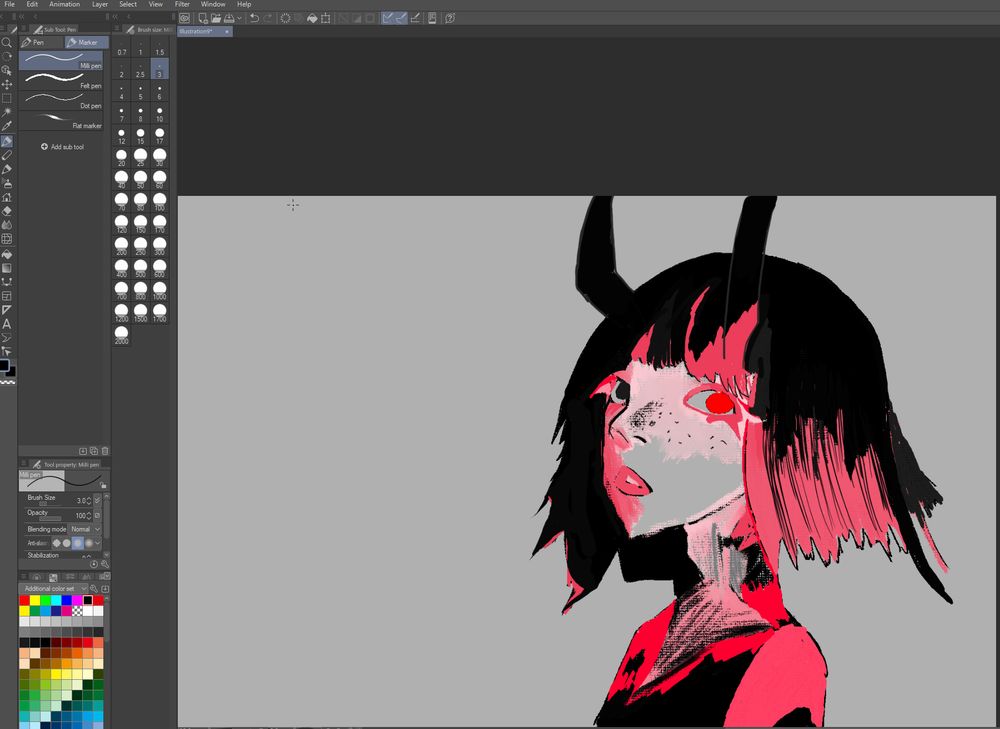Click the New file icon in the command bar
This screenshot has width=1000, height=729.
(203, 18)
